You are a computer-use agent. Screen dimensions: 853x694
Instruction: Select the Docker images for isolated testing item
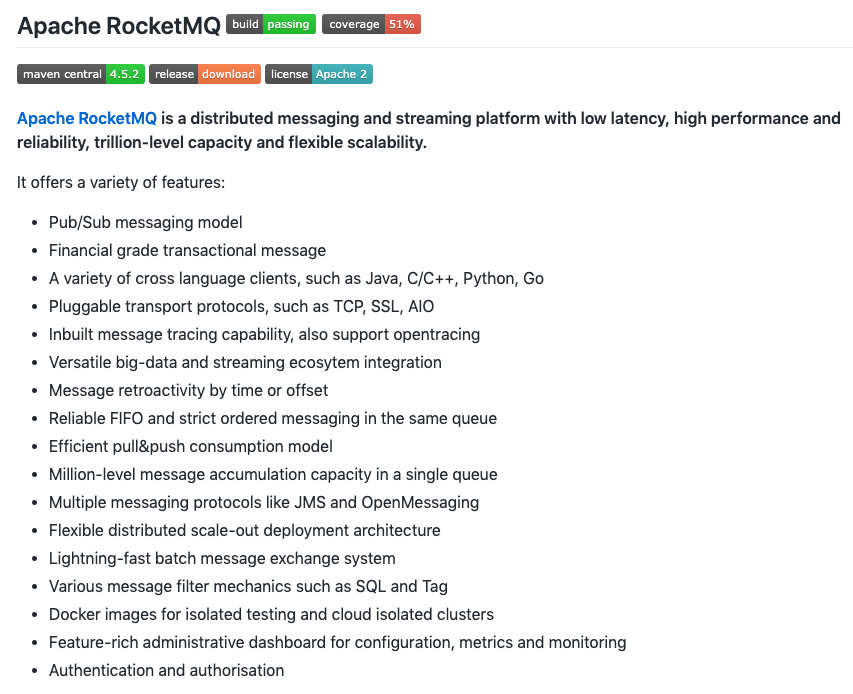(x=271, y=614)
